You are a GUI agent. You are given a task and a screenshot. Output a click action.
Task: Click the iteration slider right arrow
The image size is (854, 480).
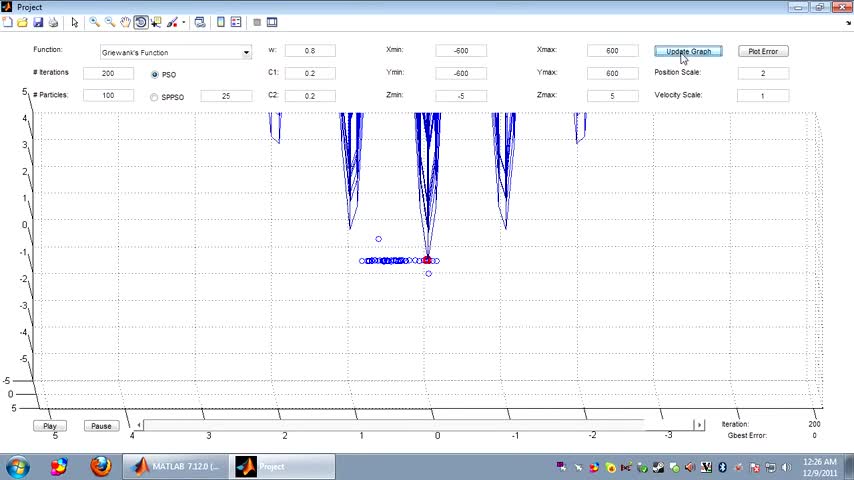point(699,424)
